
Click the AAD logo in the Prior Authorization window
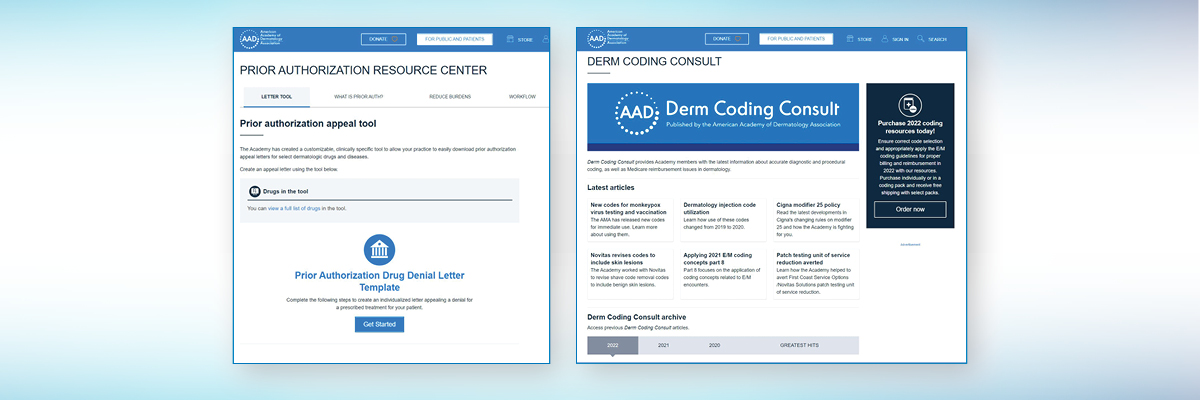click(262, 39)
